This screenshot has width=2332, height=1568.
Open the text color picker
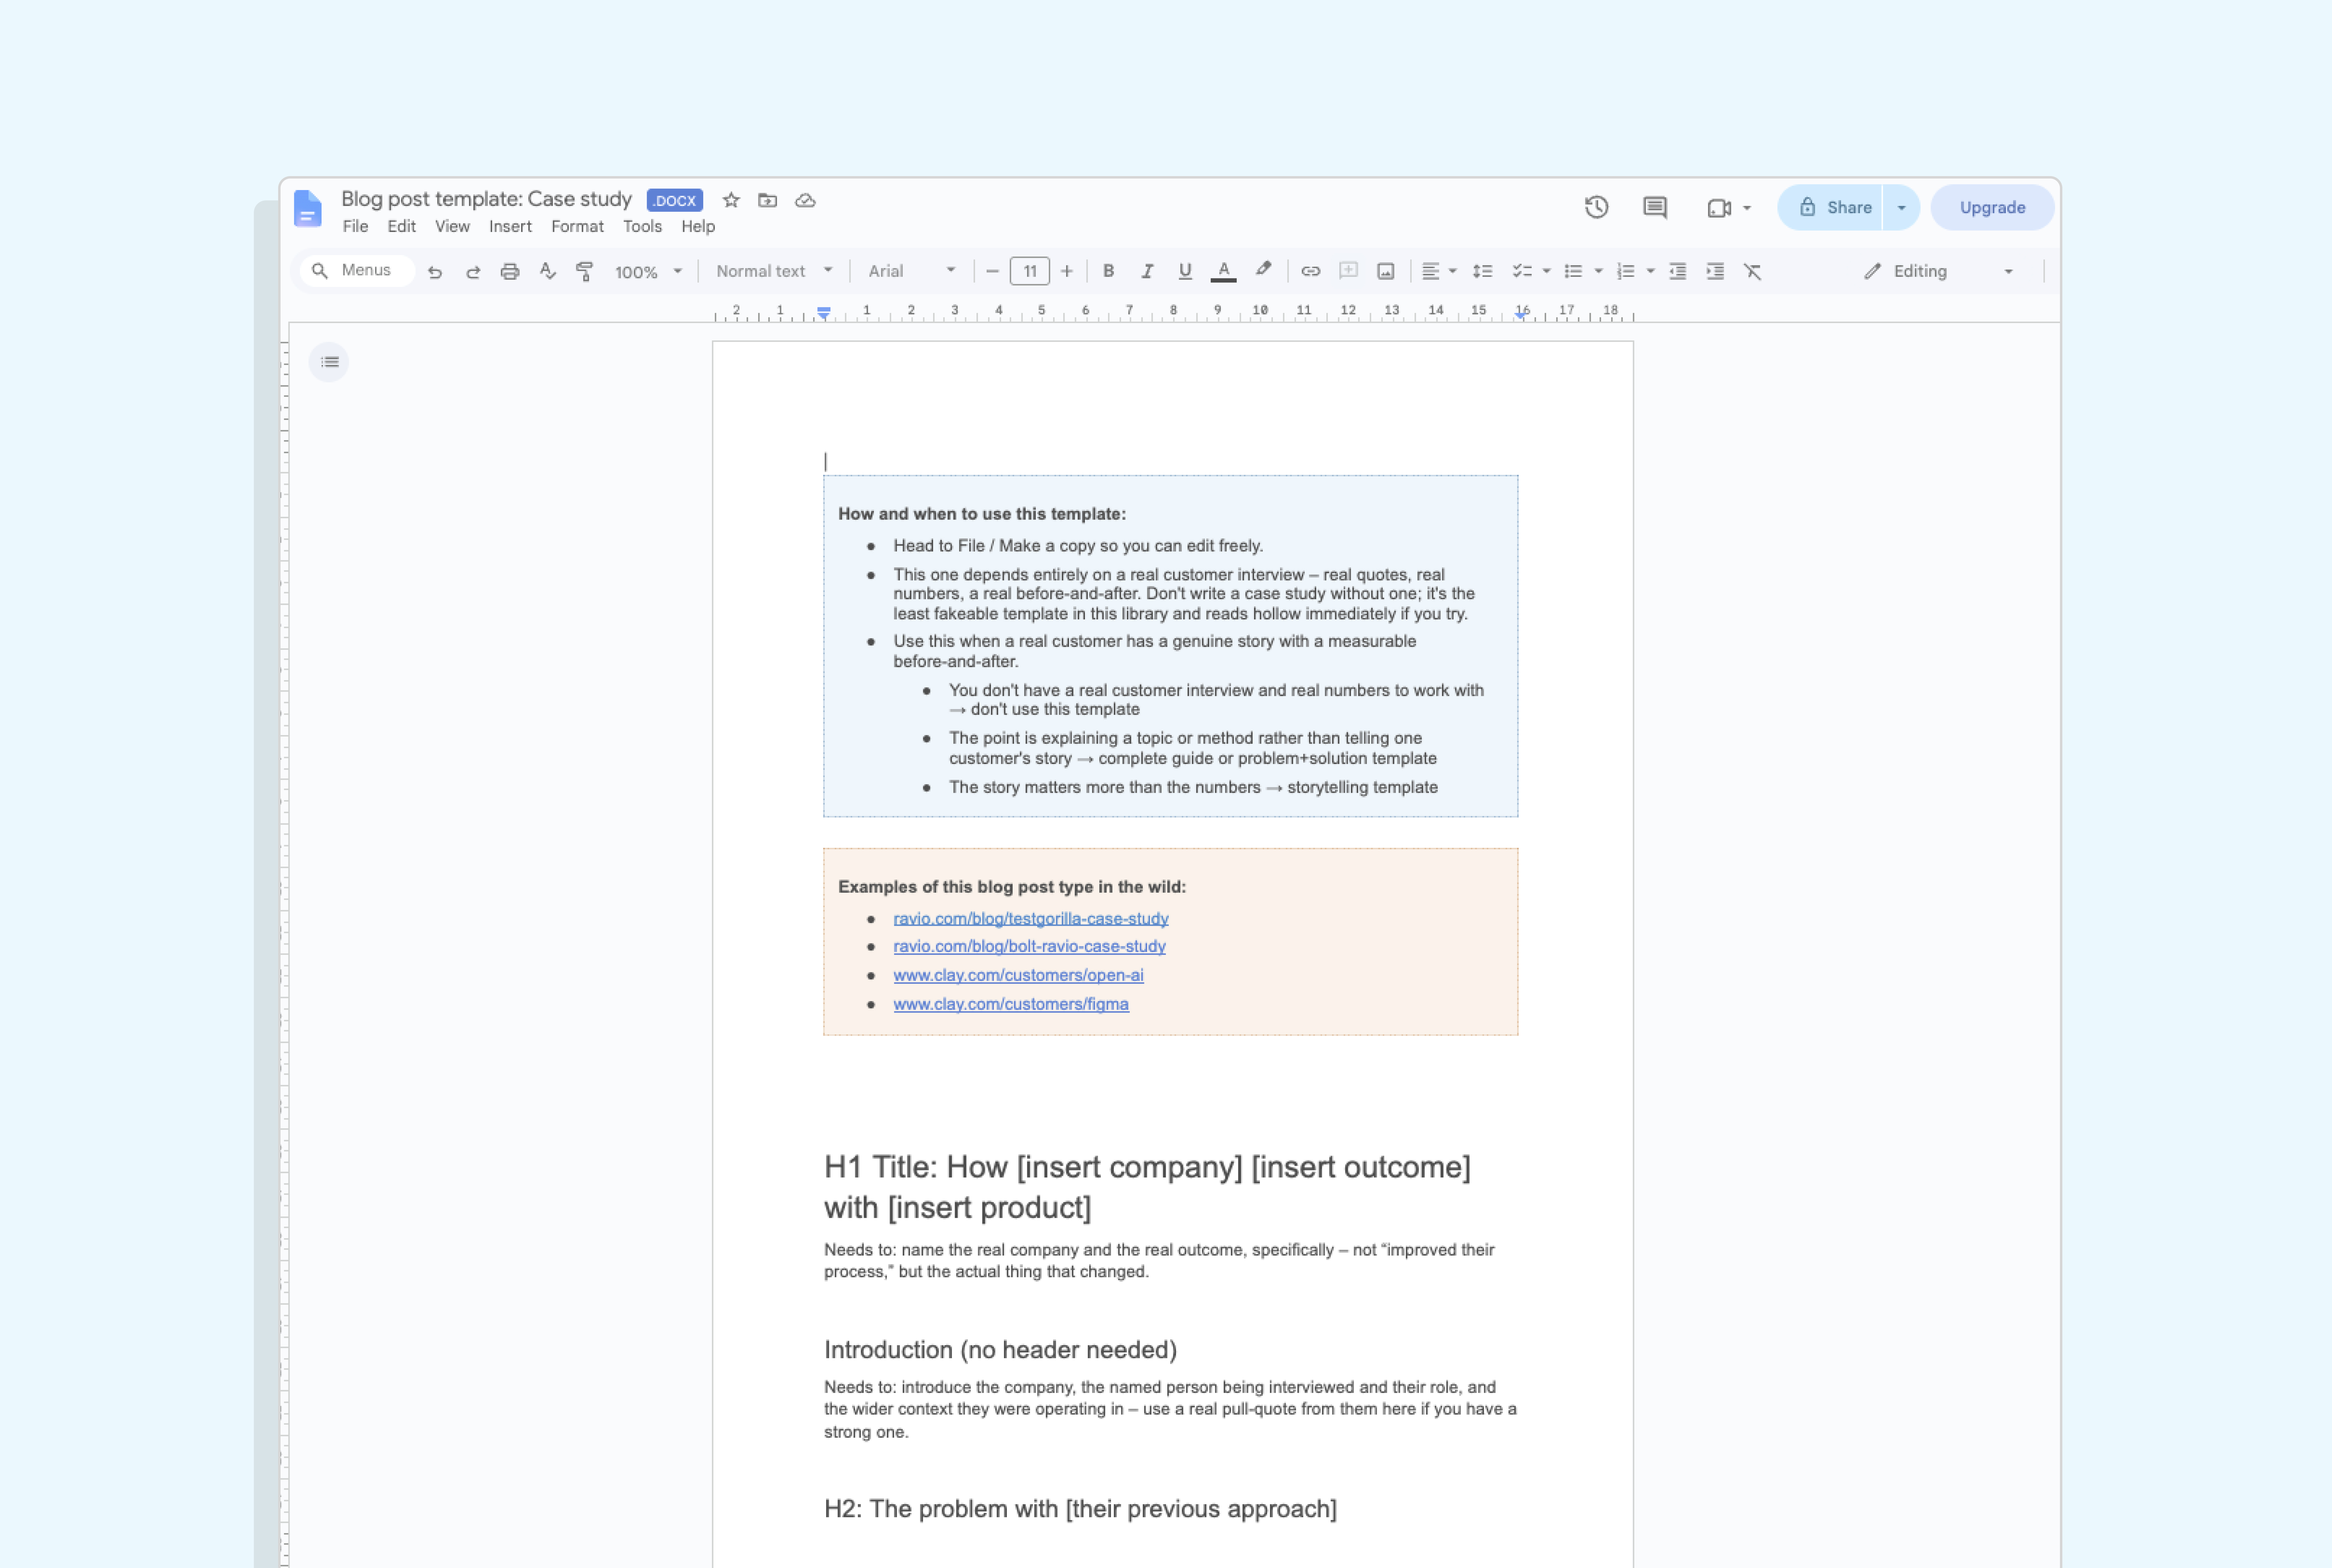pos(1223,271)
